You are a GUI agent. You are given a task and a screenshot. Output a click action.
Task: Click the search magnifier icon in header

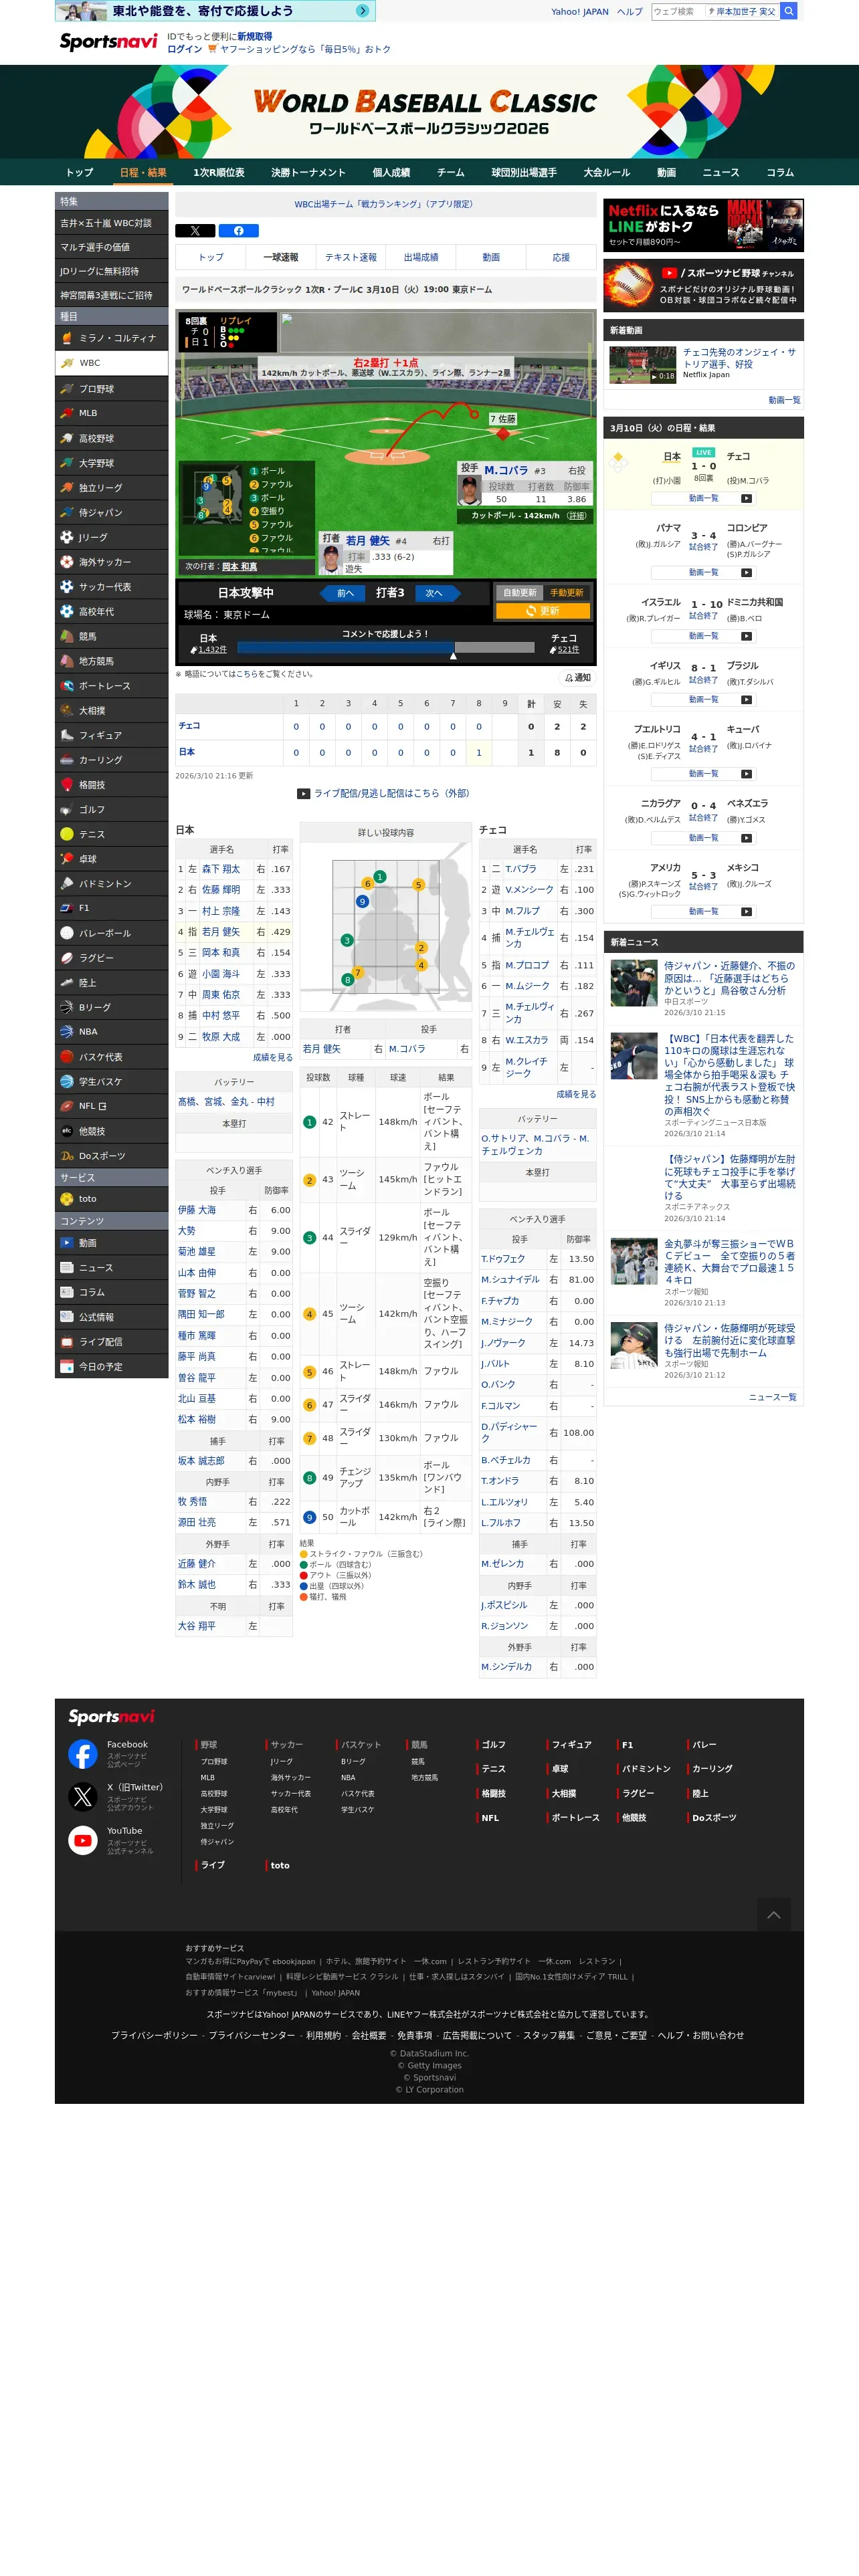[x=789, y=11]
